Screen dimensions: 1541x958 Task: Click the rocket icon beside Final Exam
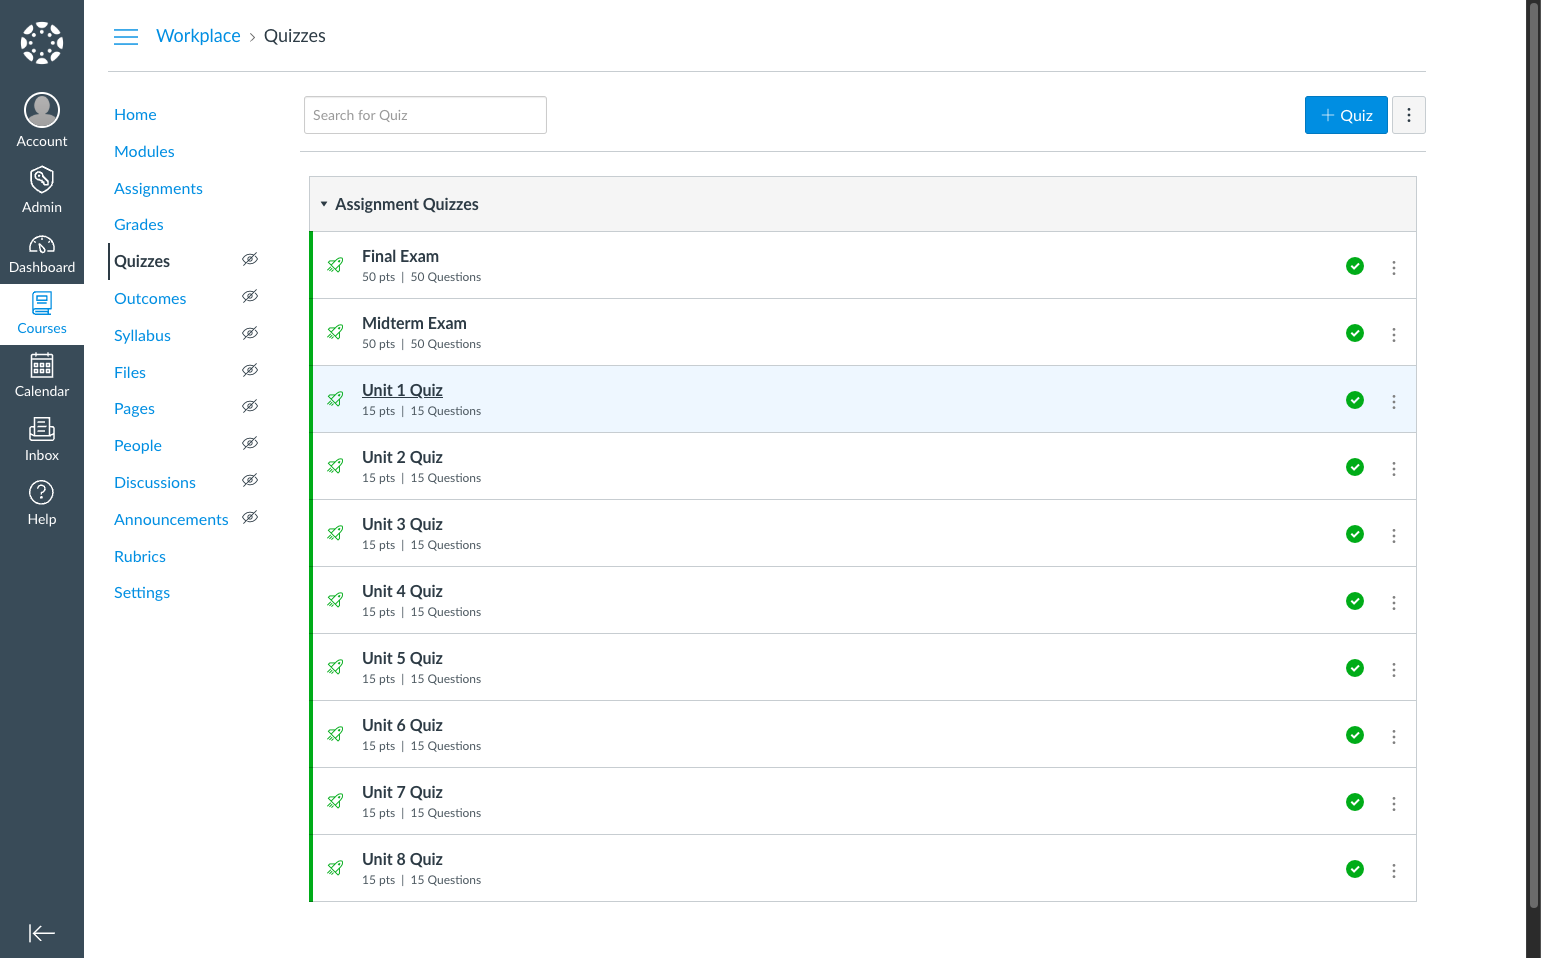[336, 265]
